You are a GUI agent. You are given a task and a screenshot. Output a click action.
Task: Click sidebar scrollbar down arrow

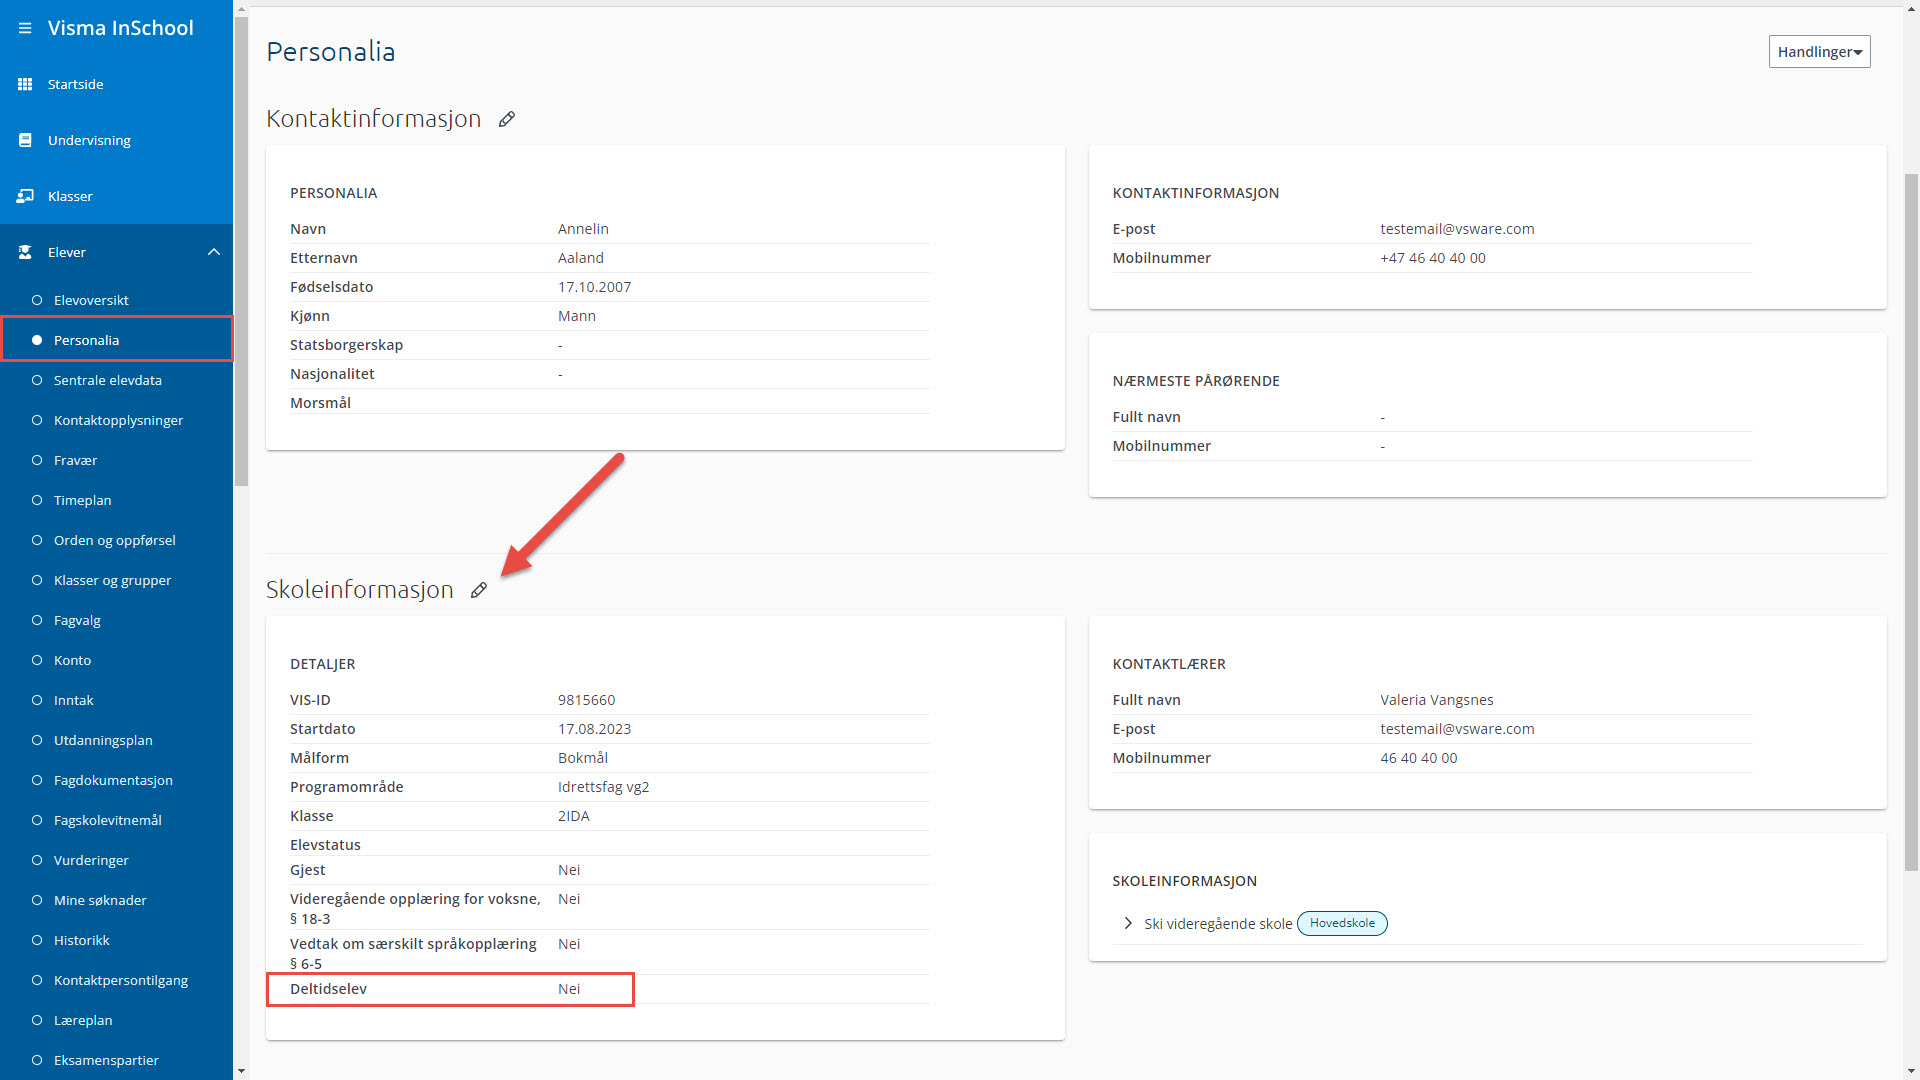click(x=241, y=1071)
